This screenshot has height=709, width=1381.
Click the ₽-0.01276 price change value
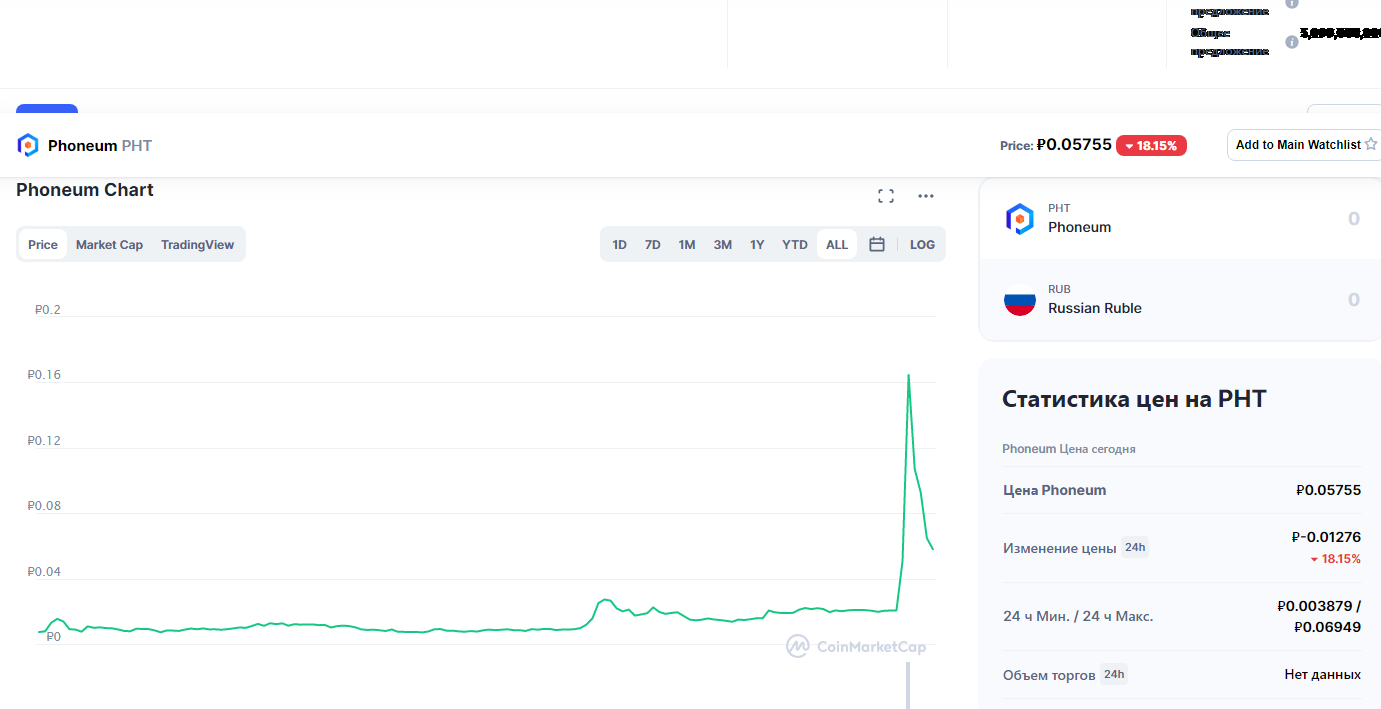coord(1326,537)
